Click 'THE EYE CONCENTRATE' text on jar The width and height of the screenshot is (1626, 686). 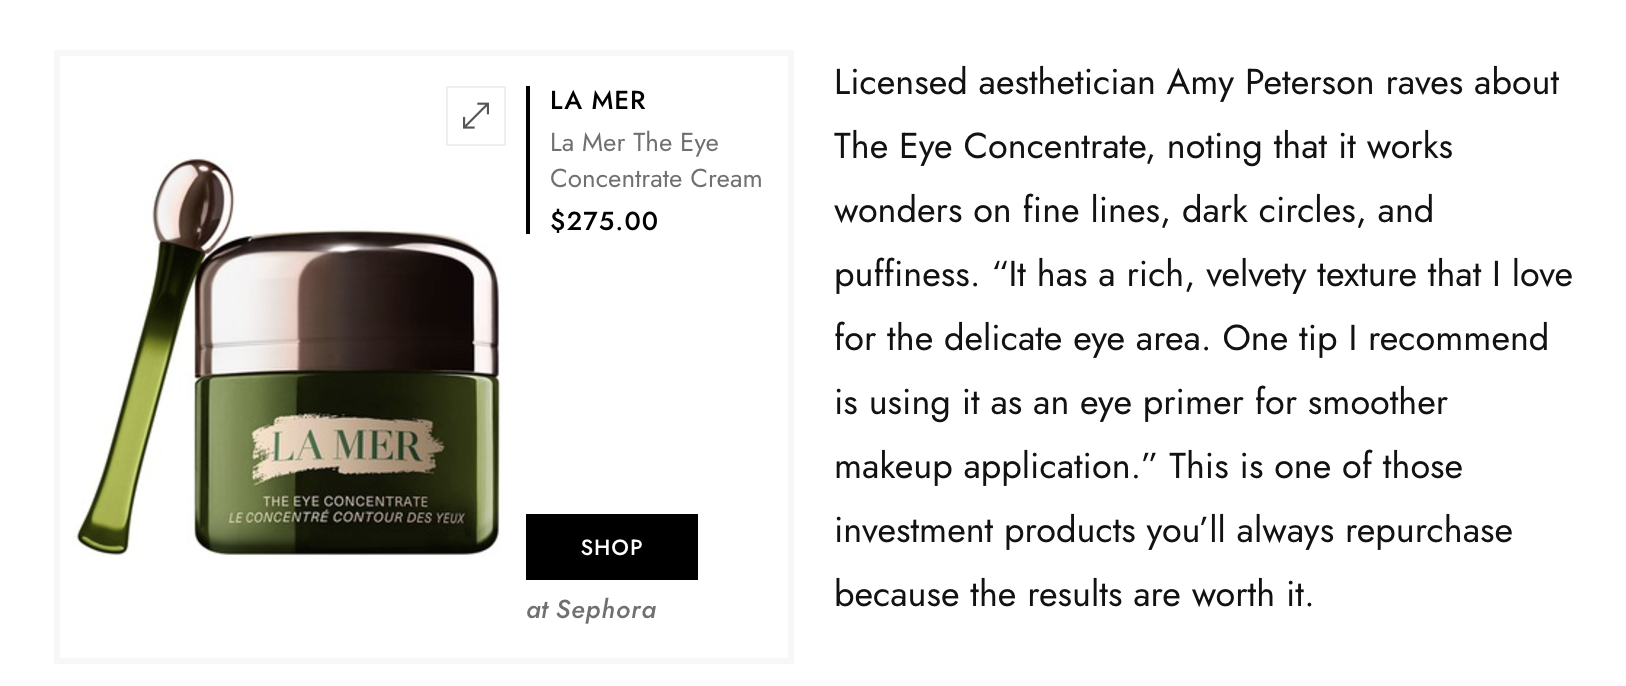pyautogui.click(x=345, y=501)
